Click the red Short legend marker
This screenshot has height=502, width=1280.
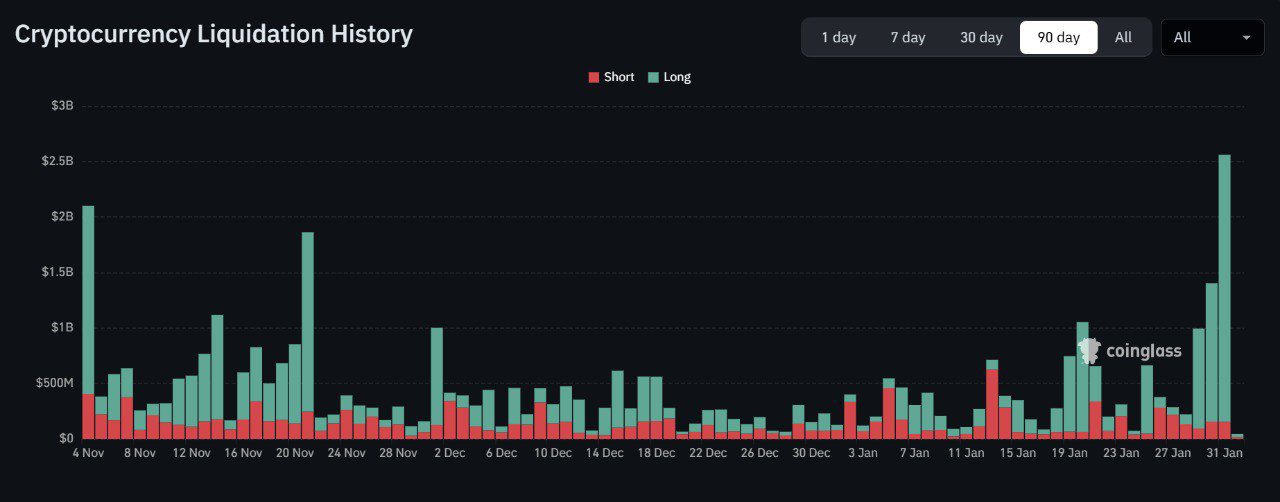click(x=594, y=77)
